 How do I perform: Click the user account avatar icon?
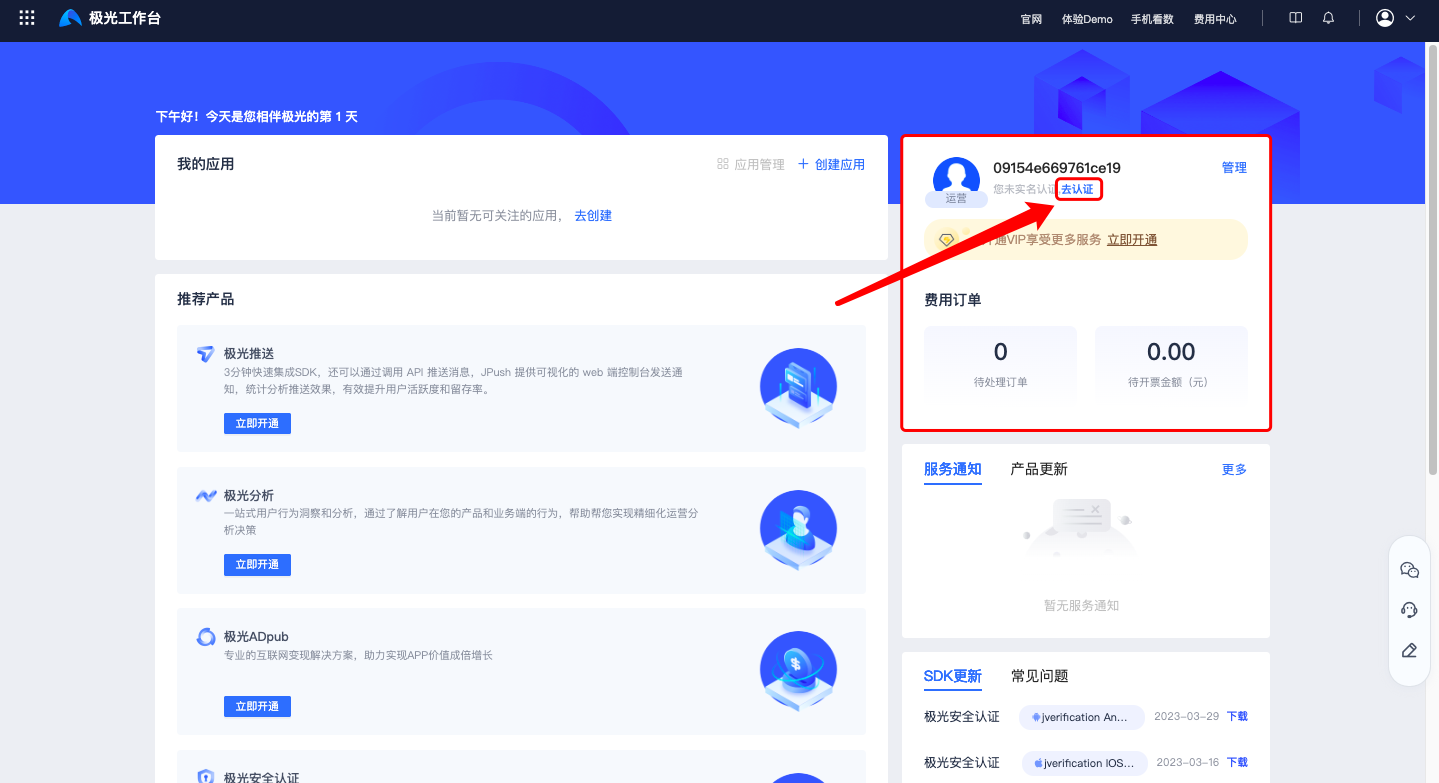tap(1385, 18)
